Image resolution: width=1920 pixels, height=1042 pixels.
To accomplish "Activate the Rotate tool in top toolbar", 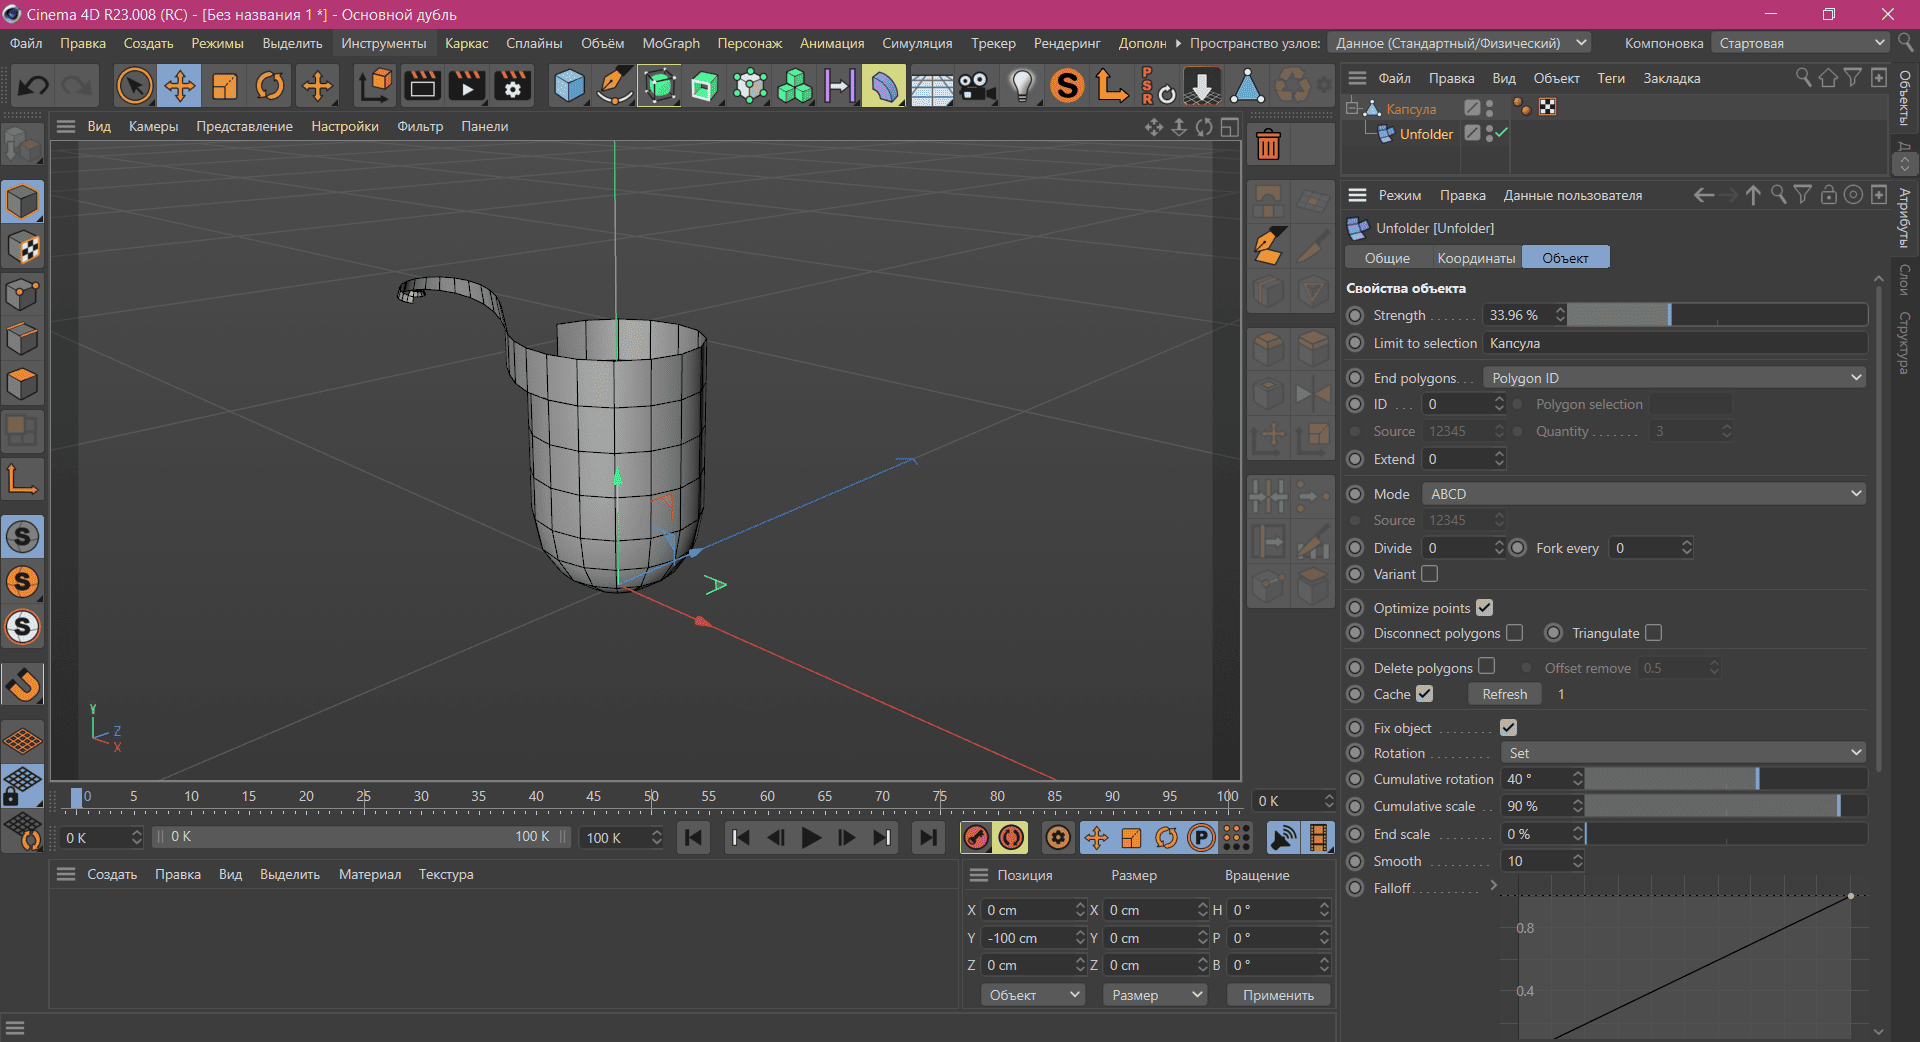I will click(x=270, y=86).
